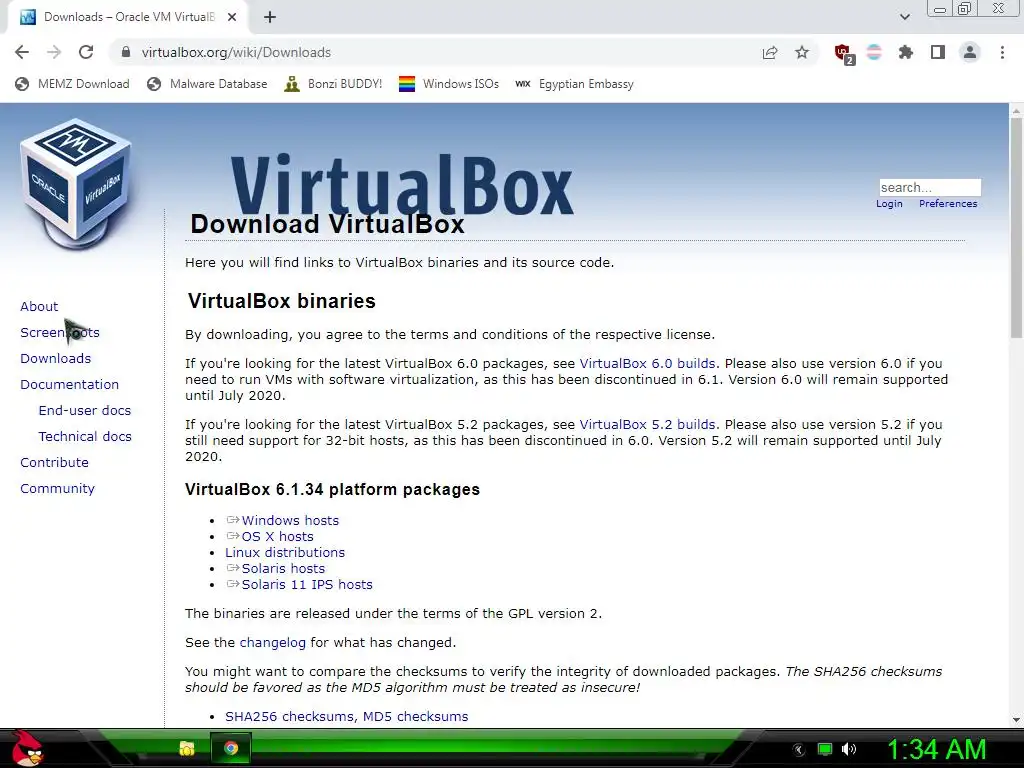Click the Login link

(x=889, y=204)
